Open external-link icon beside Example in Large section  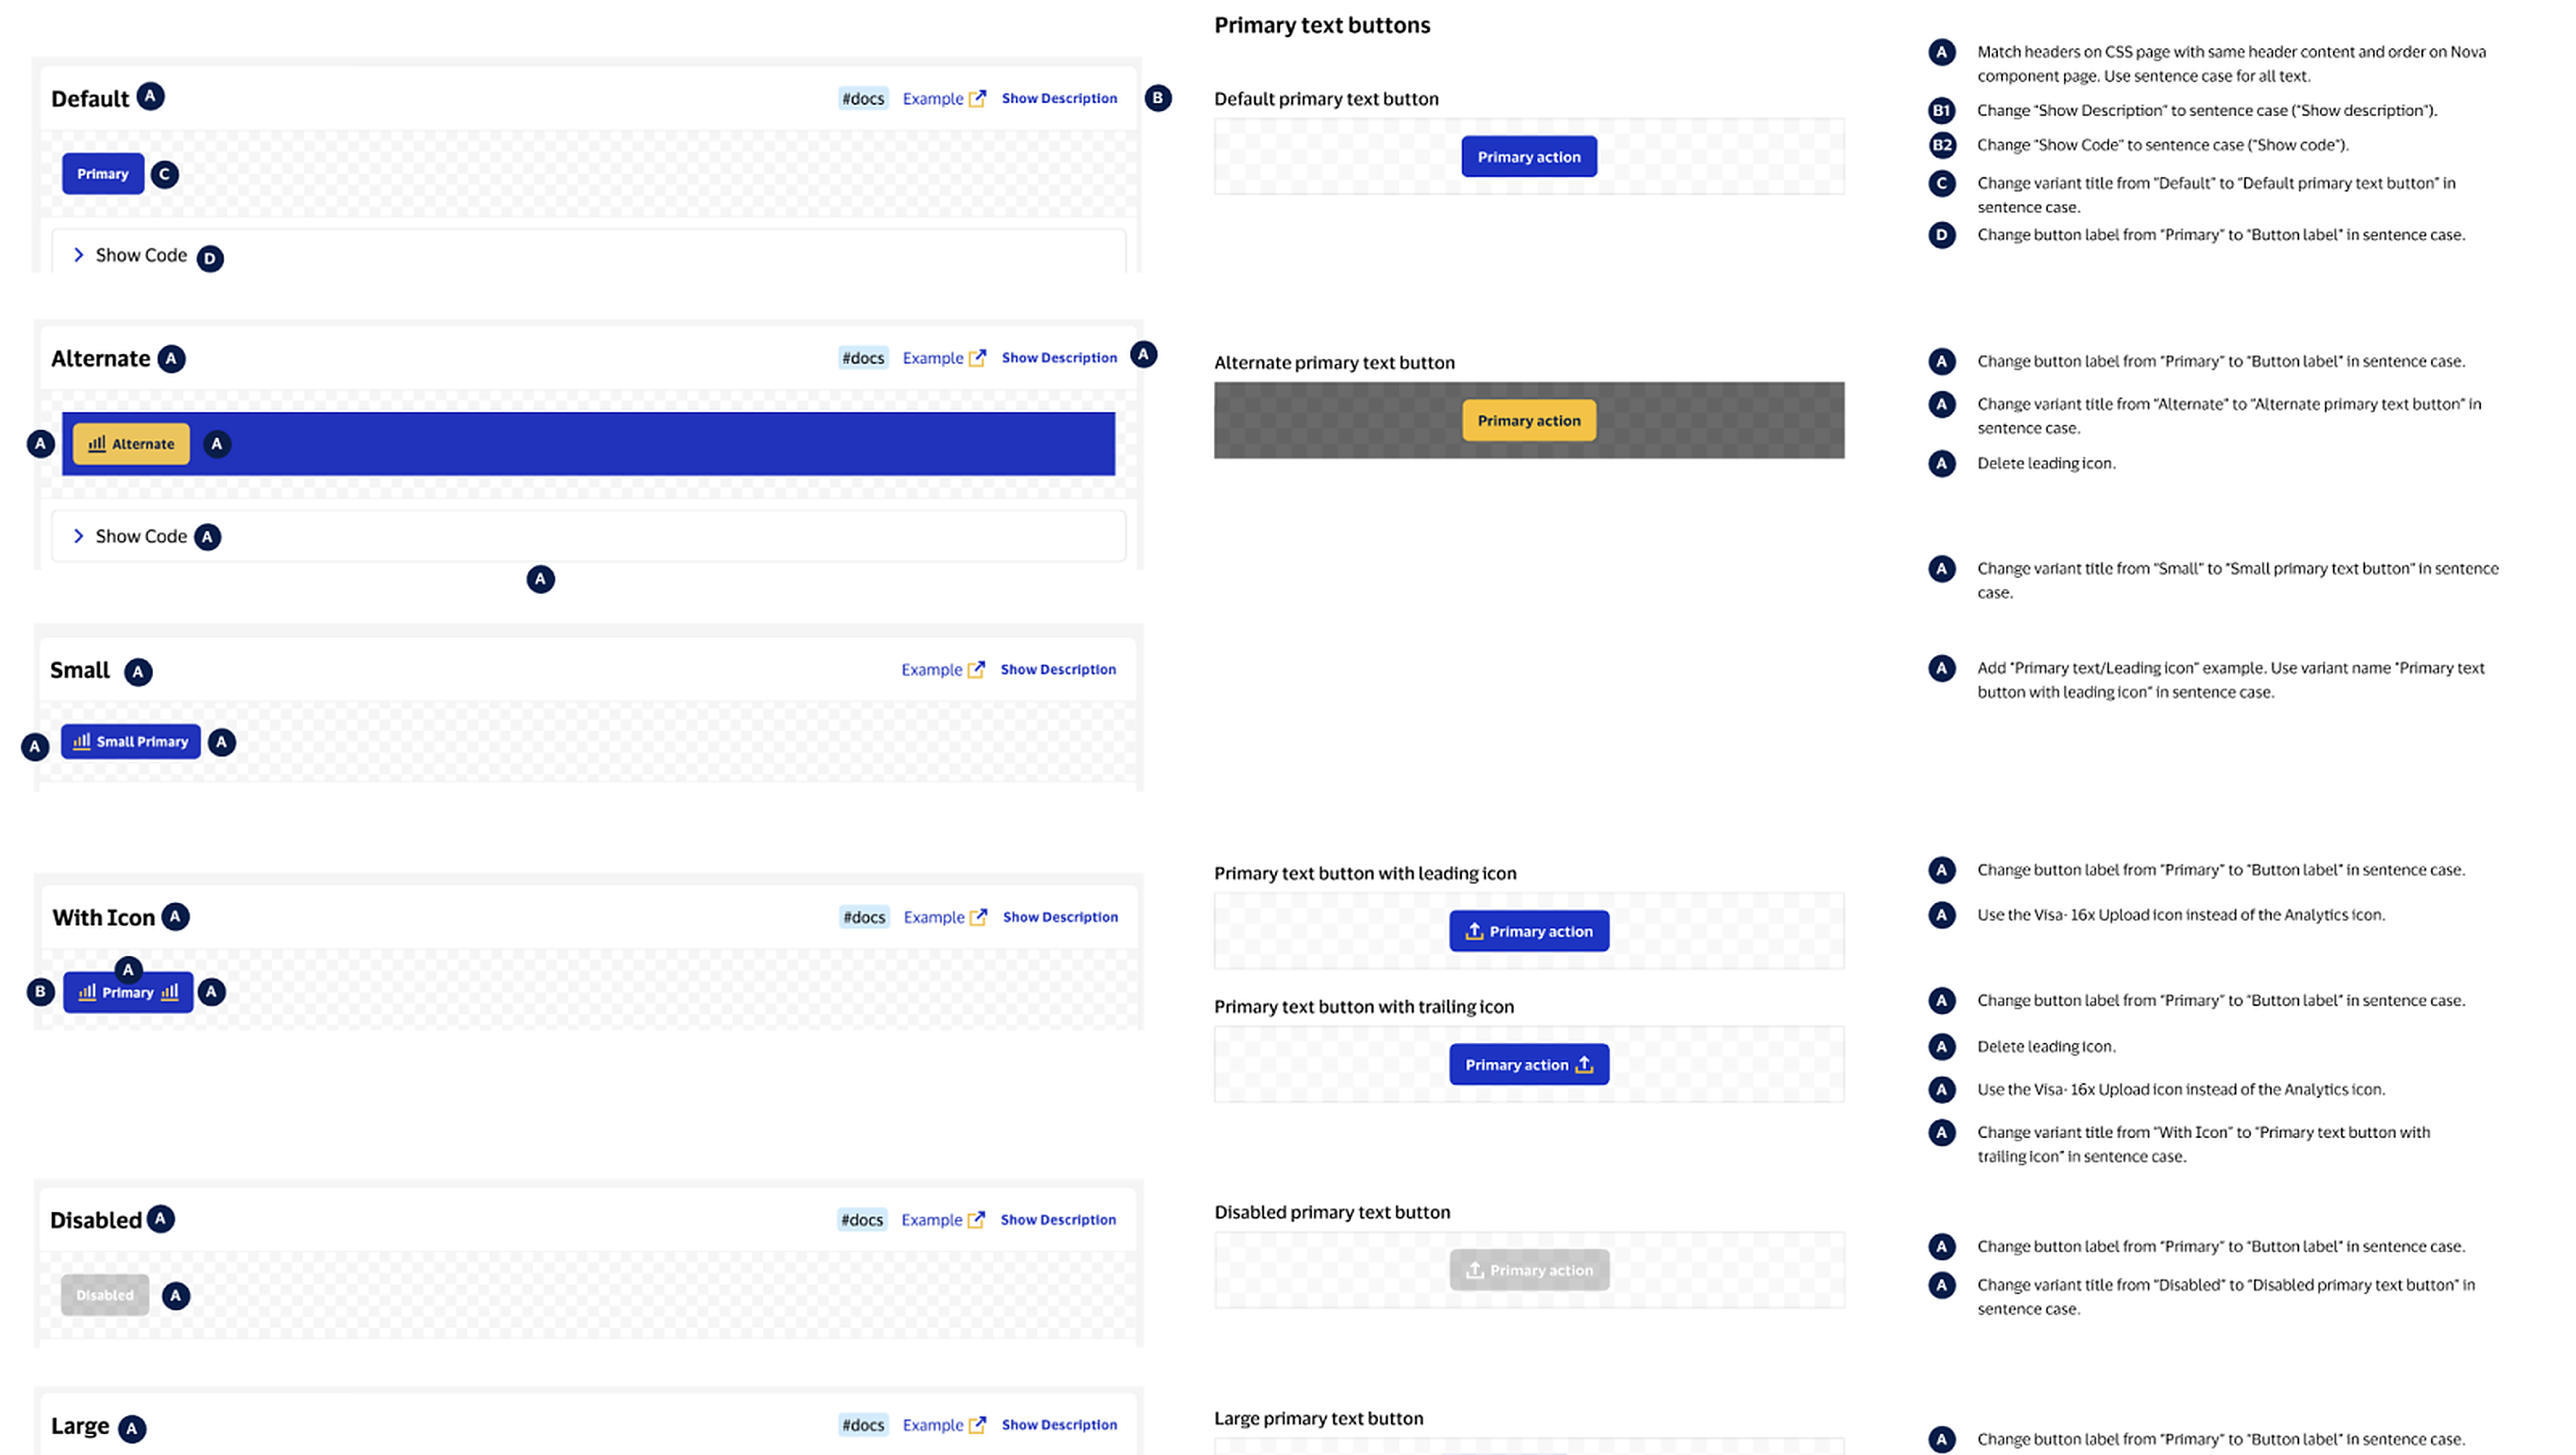coord(977,1426)
